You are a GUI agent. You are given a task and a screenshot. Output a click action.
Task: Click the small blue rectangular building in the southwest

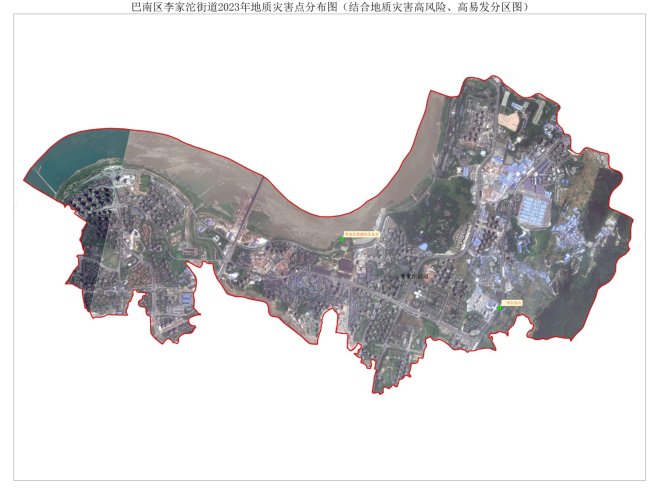tap(186, 299)
